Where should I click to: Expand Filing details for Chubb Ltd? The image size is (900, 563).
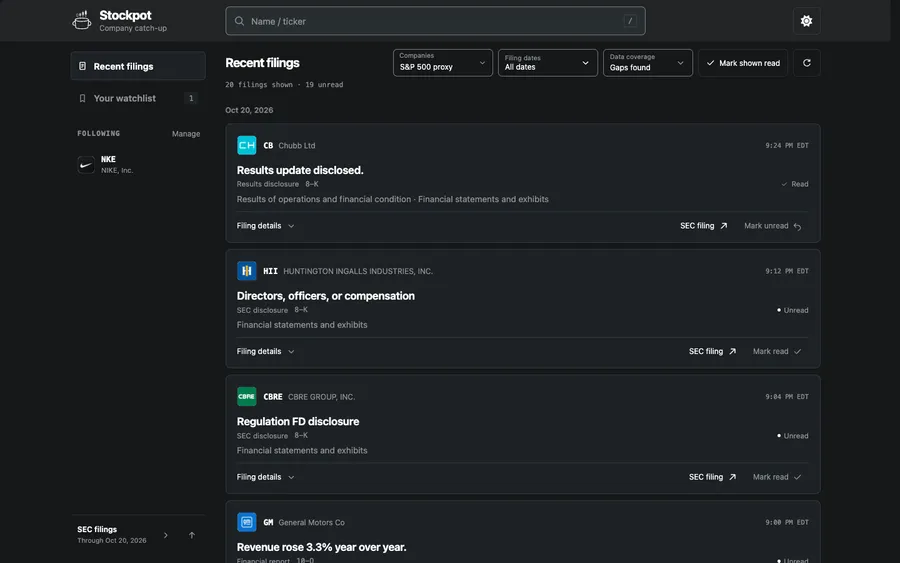pos(265,226)
